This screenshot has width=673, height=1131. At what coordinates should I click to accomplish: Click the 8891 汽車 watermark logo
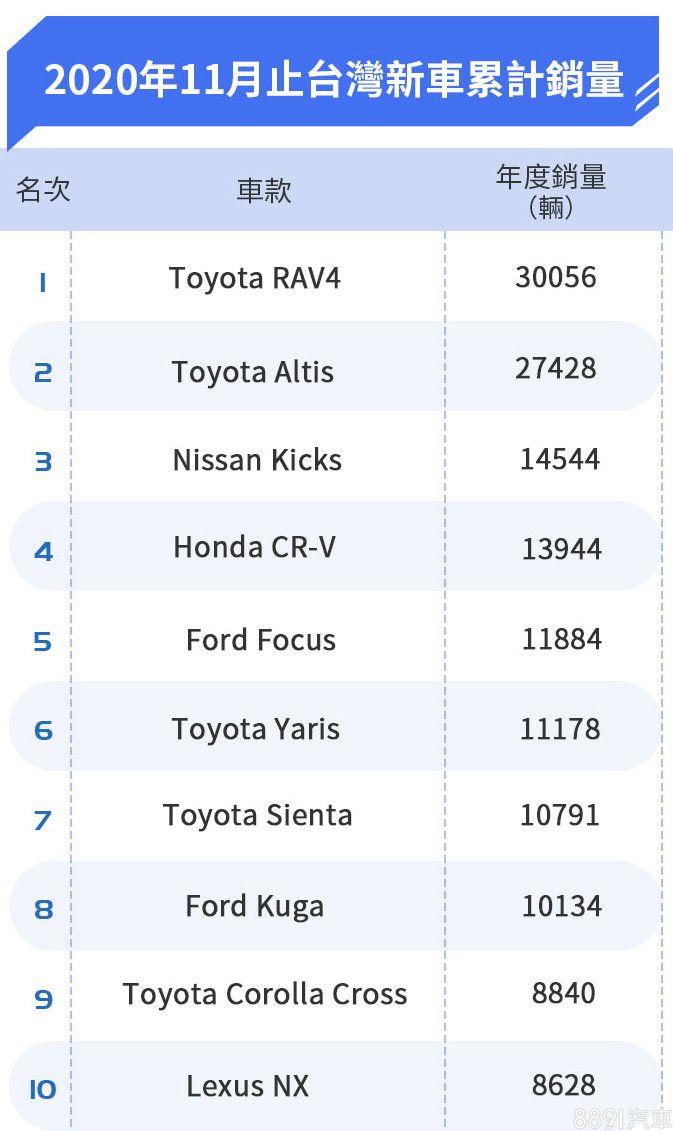click(622, 1117)
